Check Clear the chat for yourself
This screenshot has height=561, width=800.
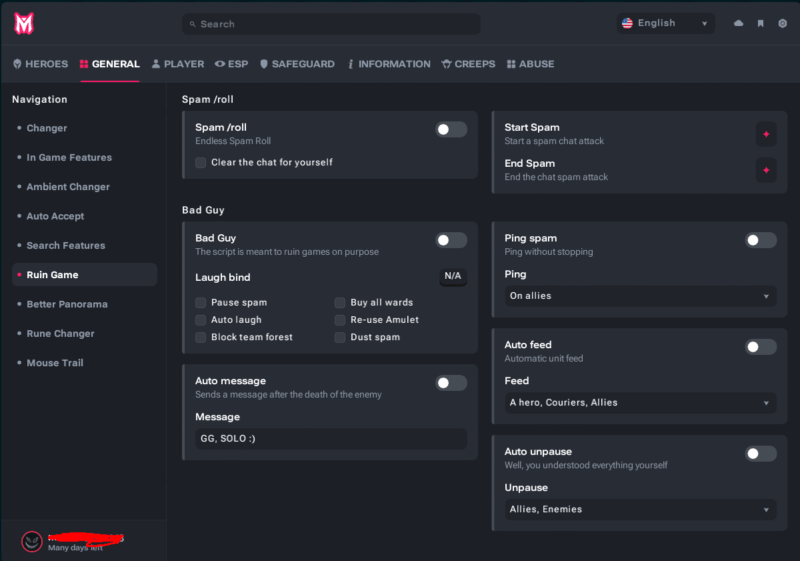(201, 162)
